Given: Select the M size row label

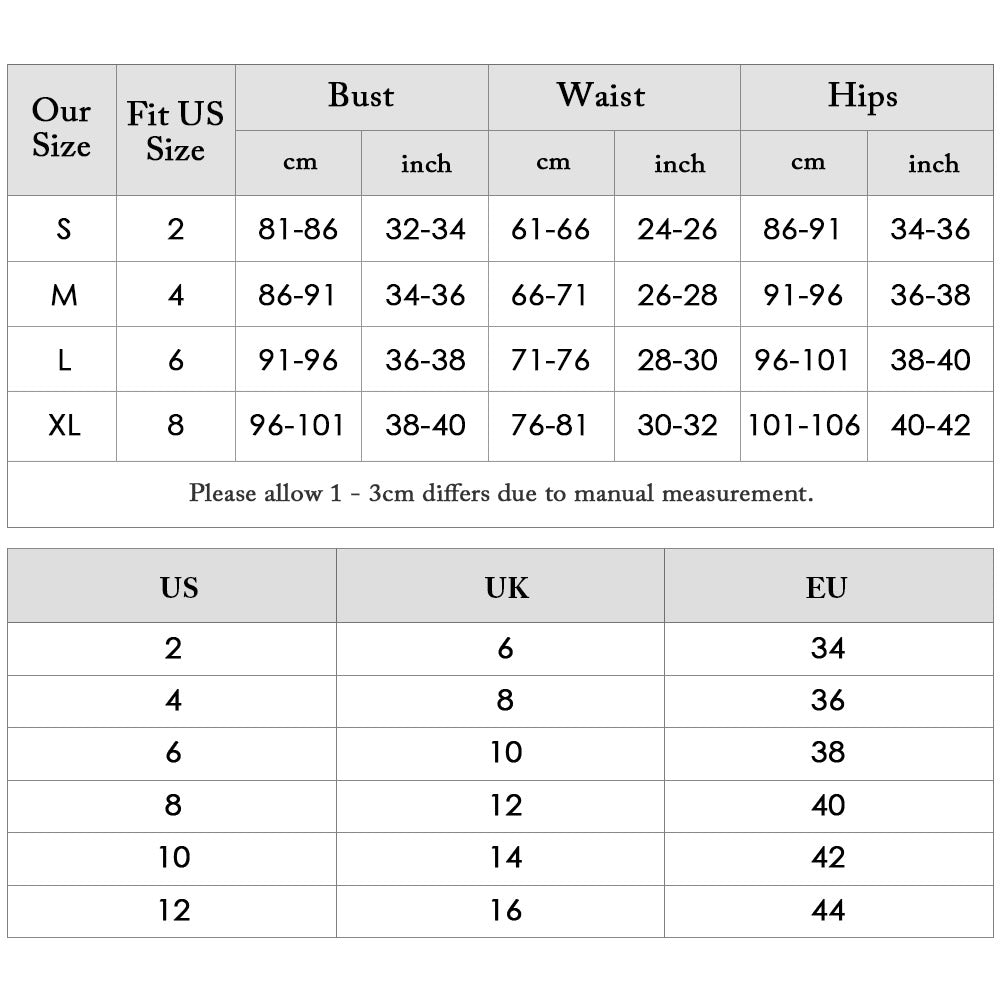Looking at the screenshot, I should coord(64,295).
